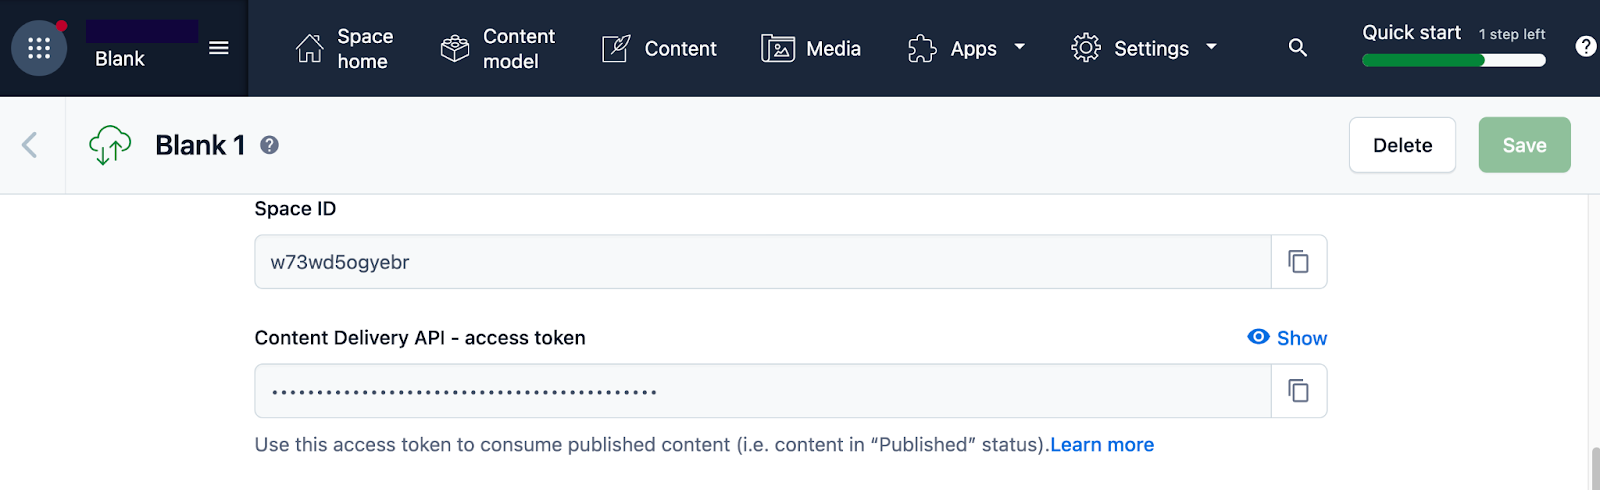Click the Quick start progress bar

(1454, 60)
